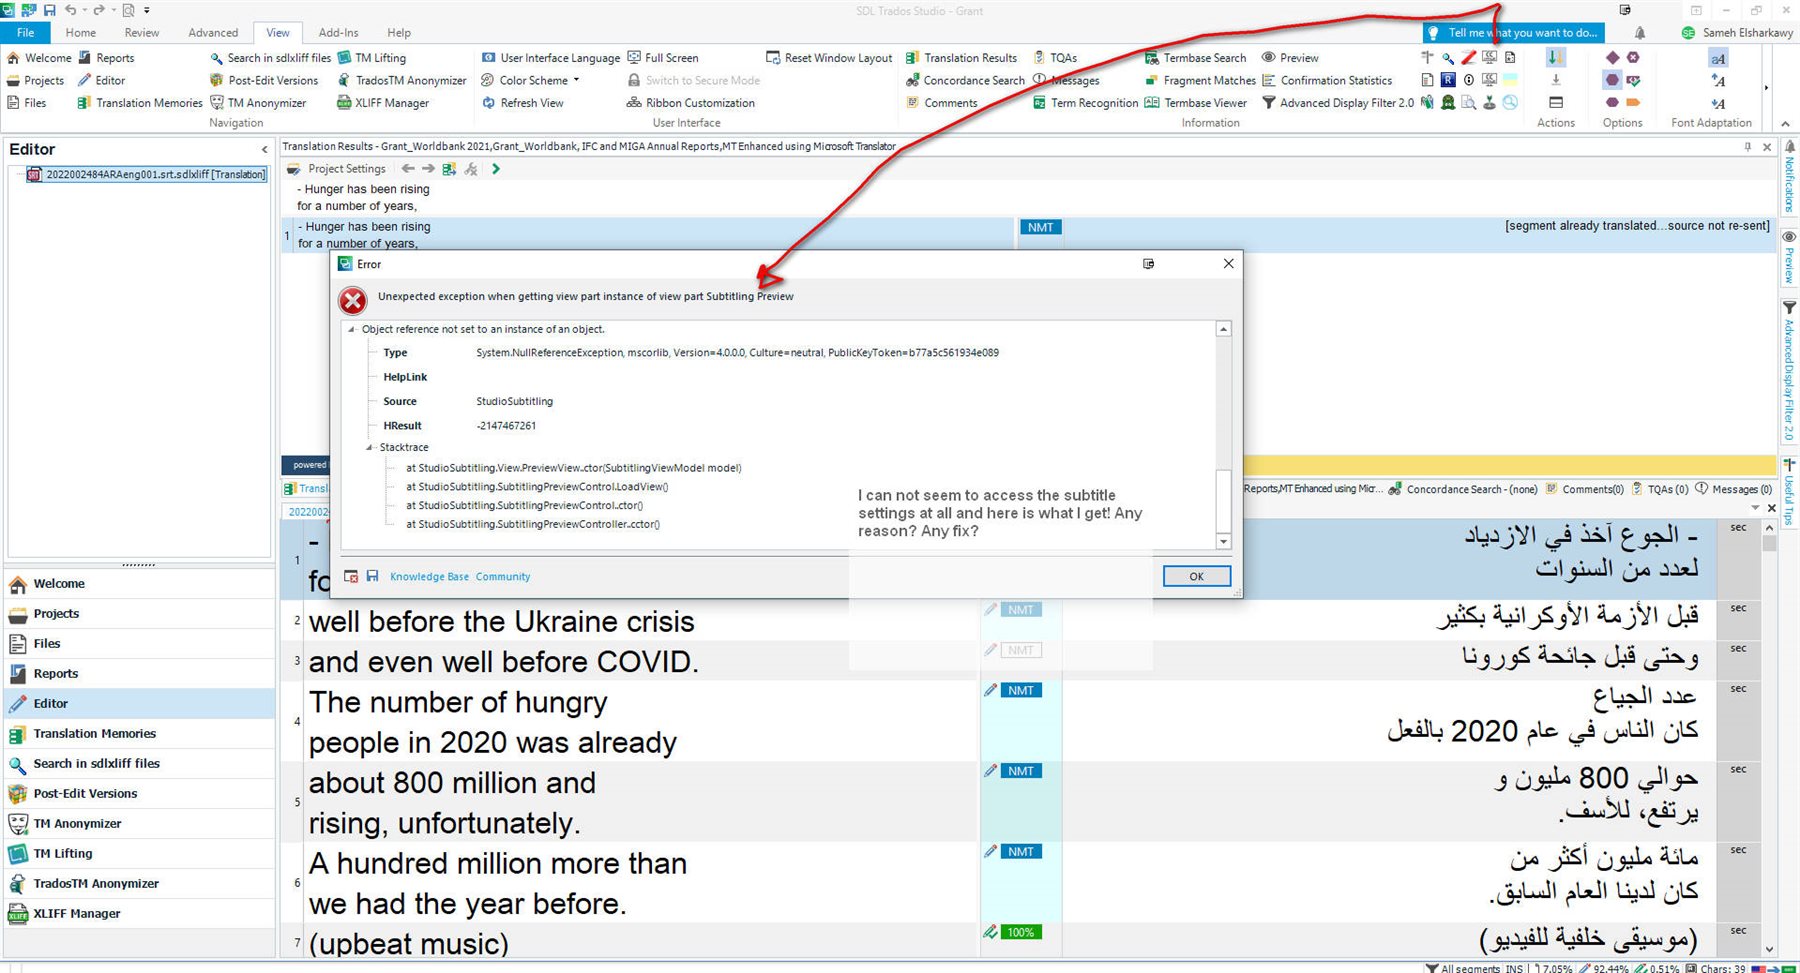This screenshot has width=1800, height=973.
Task: Open XLIFF Manager from ribbon
Action: (383, 102)
